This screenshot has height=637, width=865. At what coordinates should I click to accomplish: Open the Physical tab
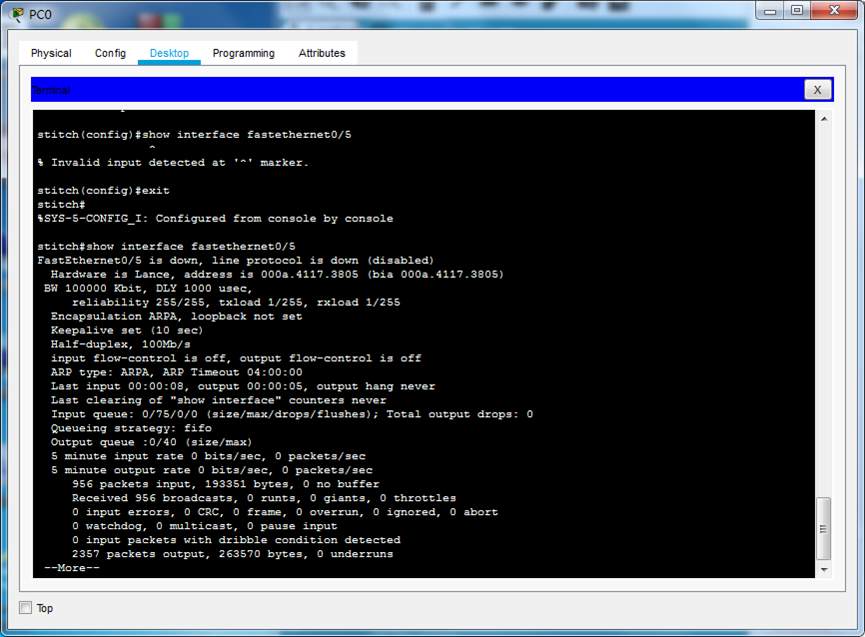pyautogui.click(x=51, y=53)
